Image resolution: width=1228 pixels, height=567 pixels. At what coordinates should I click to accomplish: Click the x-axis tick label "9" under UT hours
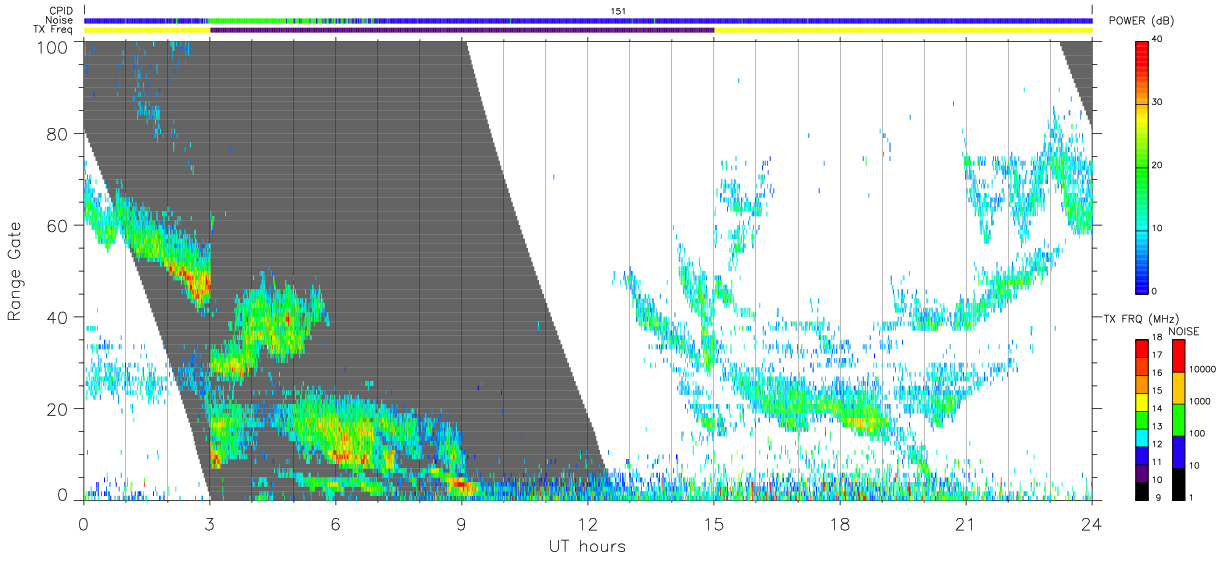point(461,525)
